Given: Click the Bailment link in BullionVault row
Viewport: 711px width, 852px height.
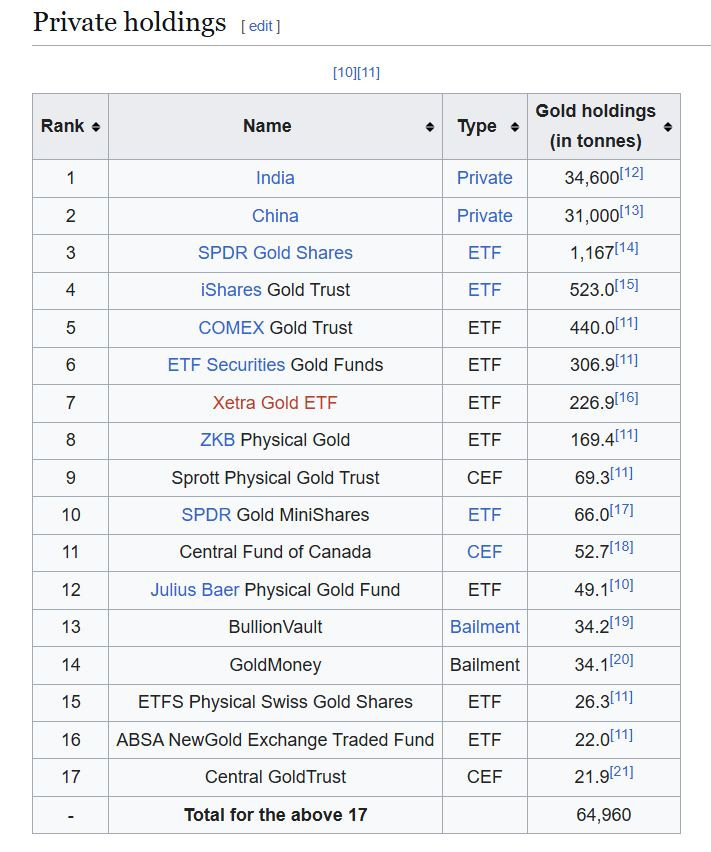Looking at the screenshot, I should pyautogui.click(x=485, y=627).
